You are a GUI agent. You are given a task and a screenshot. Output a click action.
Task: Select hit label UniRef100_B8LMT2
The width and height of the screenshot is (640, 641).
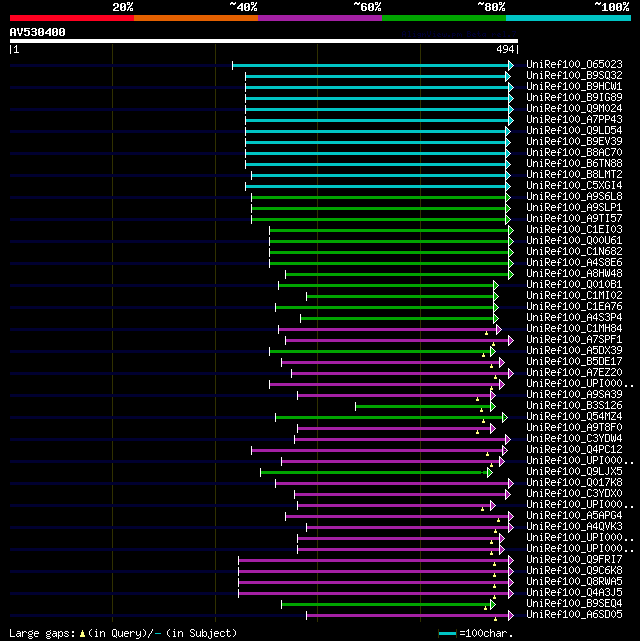point(574,175)
